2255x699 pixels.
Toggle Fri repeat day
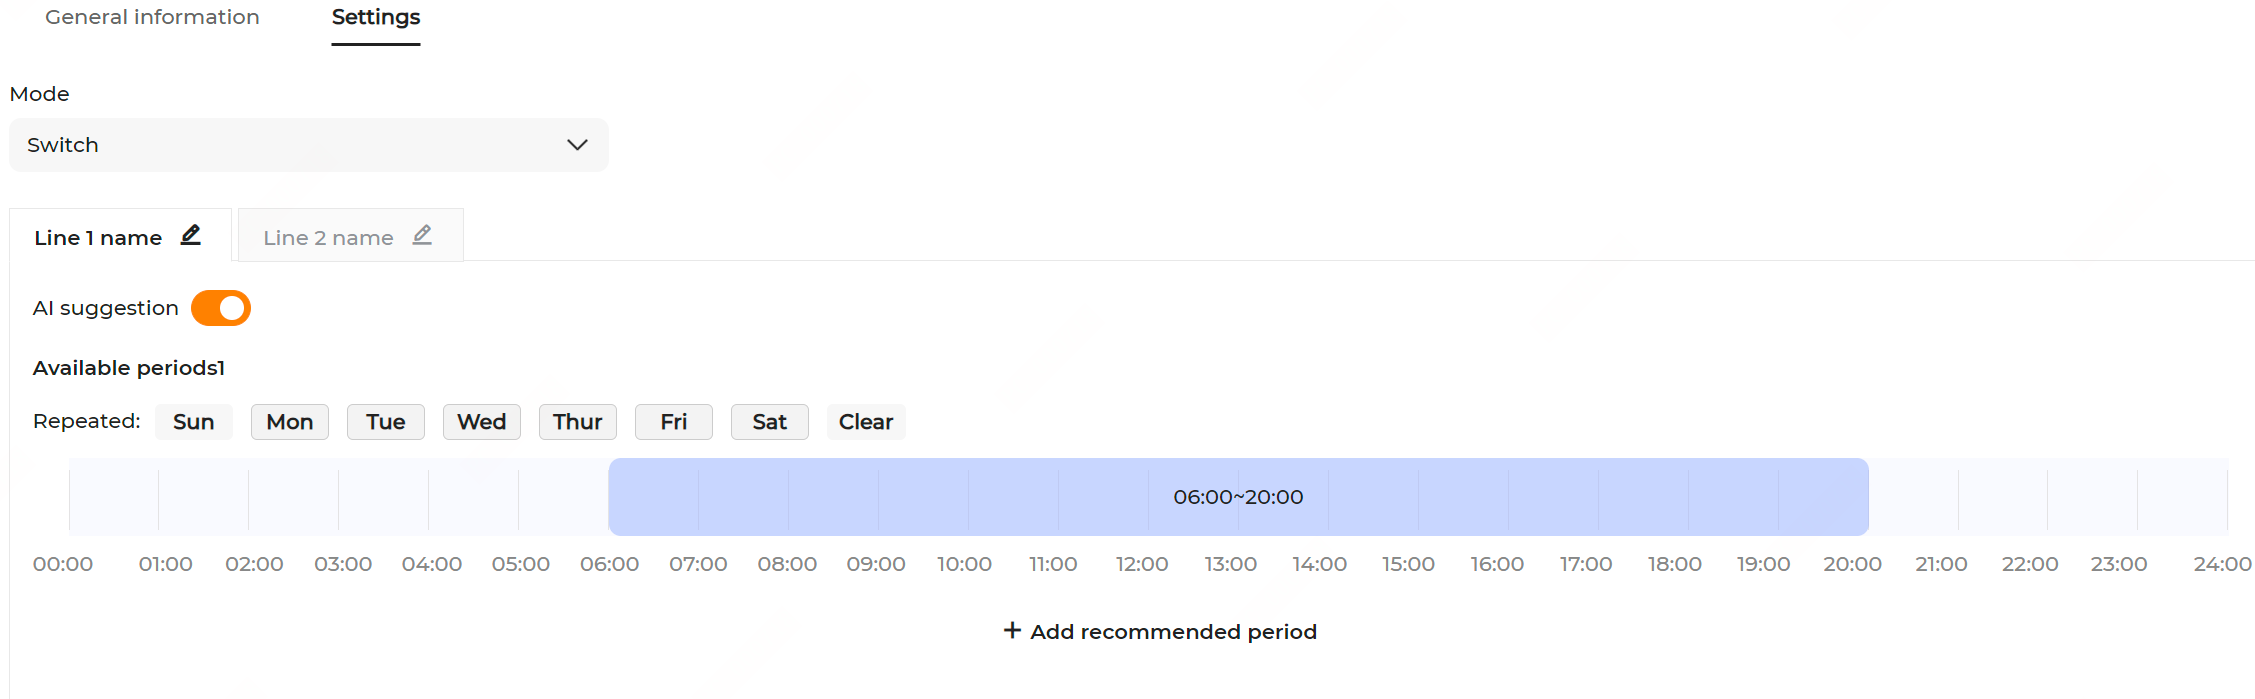[673, 422]
